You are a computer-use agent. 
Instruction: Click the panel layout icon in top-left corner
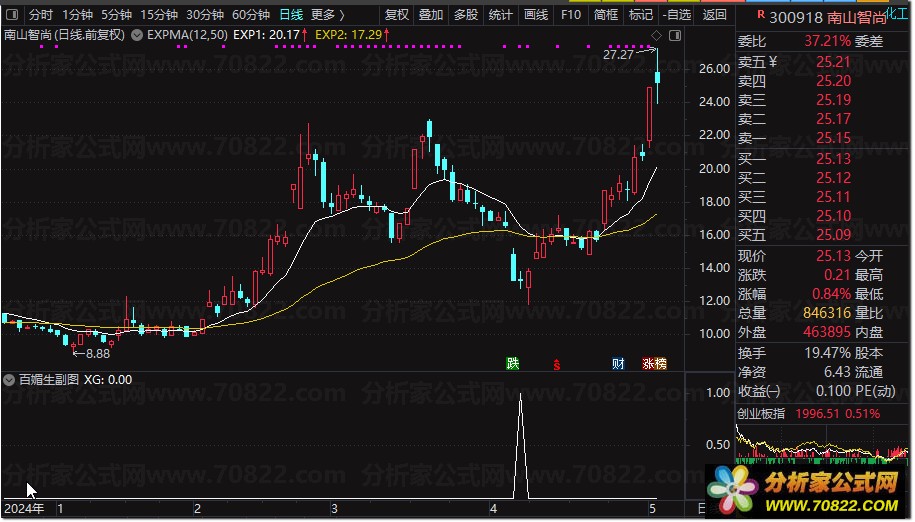click(12, 14)
